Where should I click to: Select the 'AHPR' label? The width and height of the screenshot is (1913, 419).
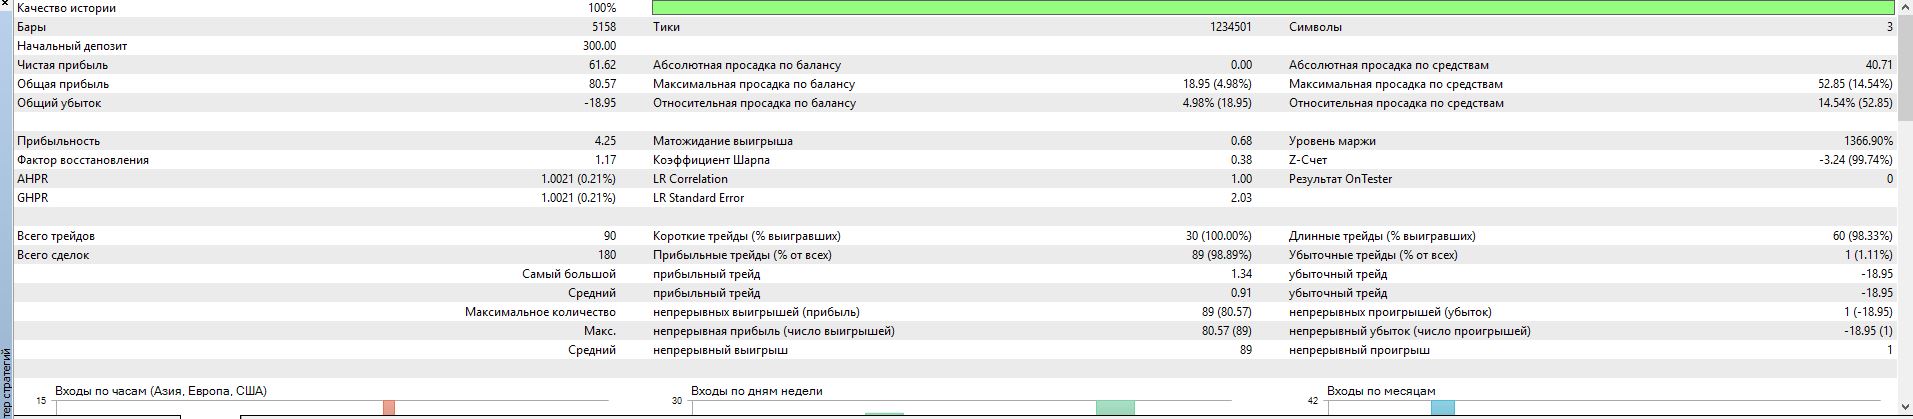click(x=32, y=179)
